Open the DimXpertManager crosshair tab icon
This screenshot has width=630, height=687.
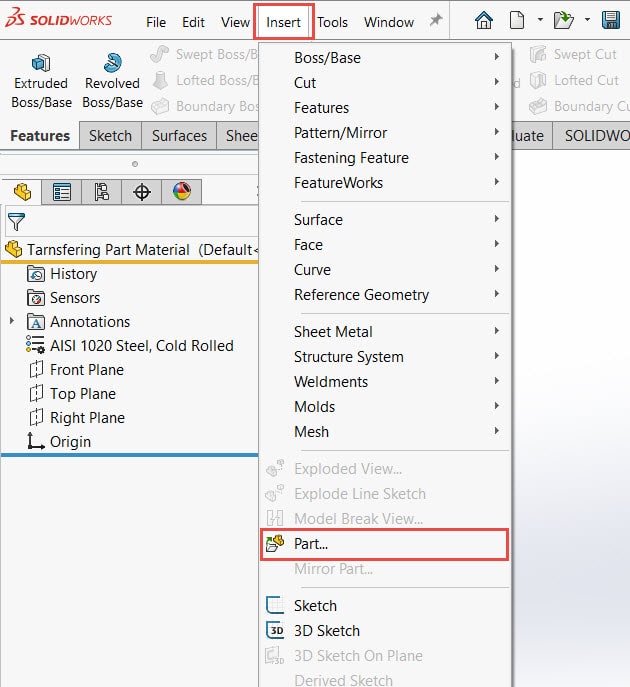point(142,192)
